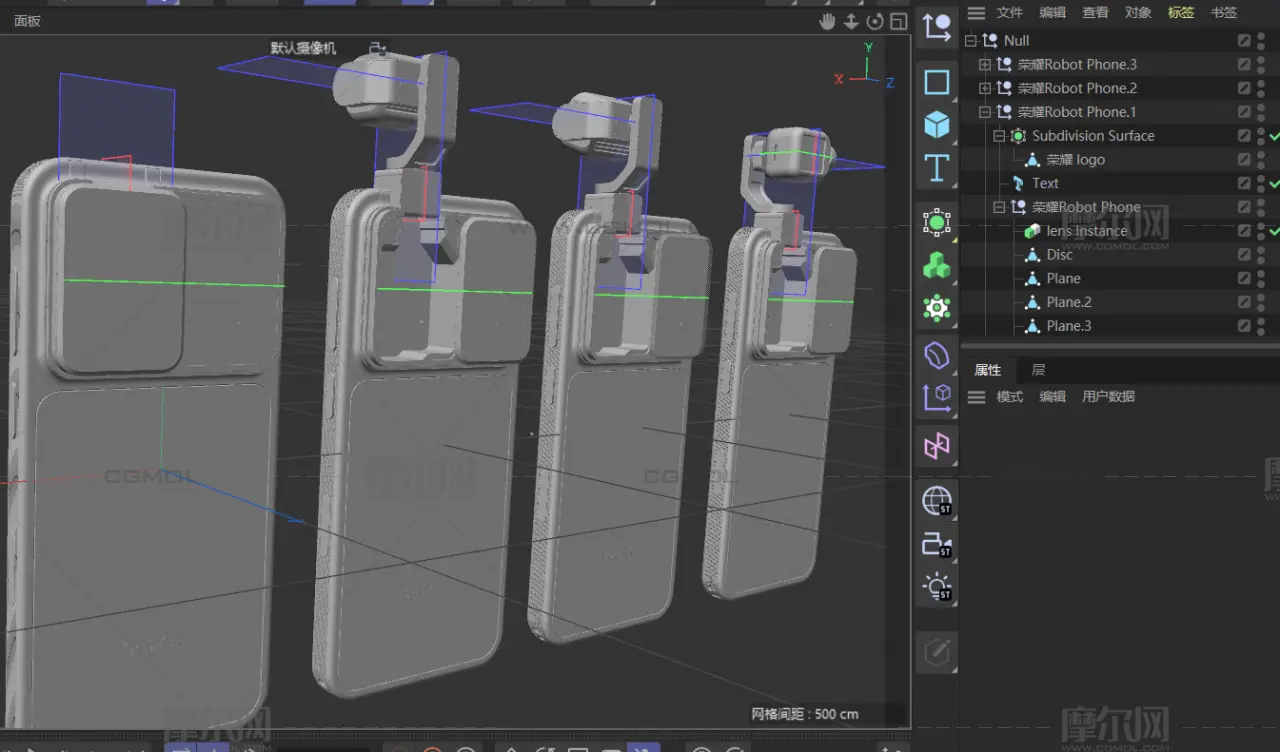The width and height of the screenshot is (1280, 752).
Task: Open the 面板 viewport menu
Action: click(27, 21)
